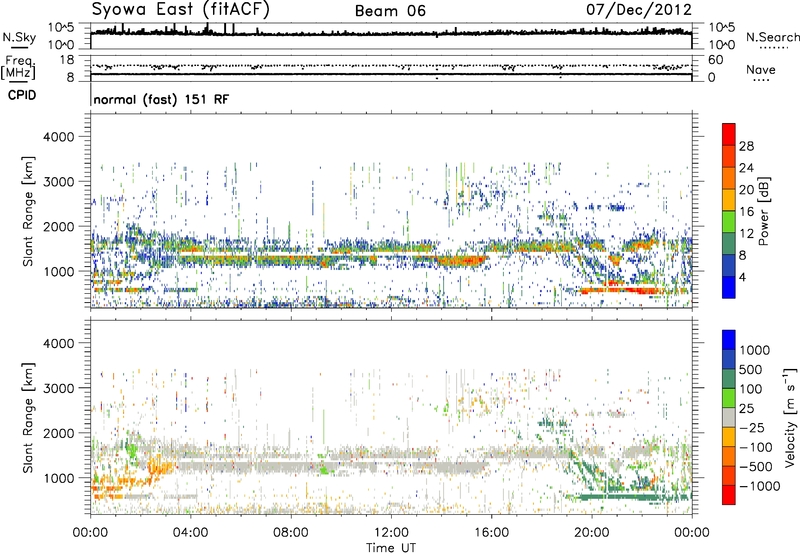
Task: Click the 'Velocity [m s-1]' colorbar label
Action: 790,417
